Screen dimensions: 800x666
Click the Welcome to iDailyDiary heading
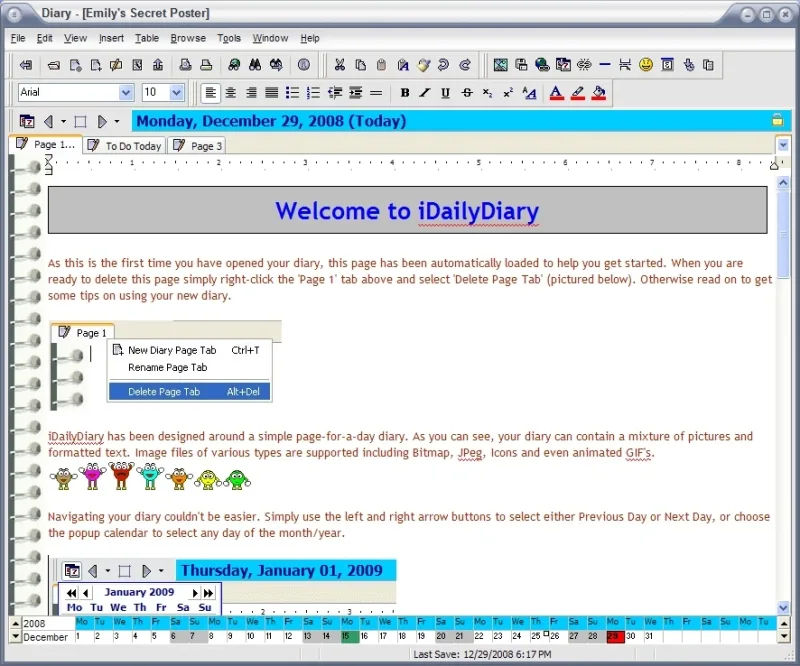pos(407,211)
